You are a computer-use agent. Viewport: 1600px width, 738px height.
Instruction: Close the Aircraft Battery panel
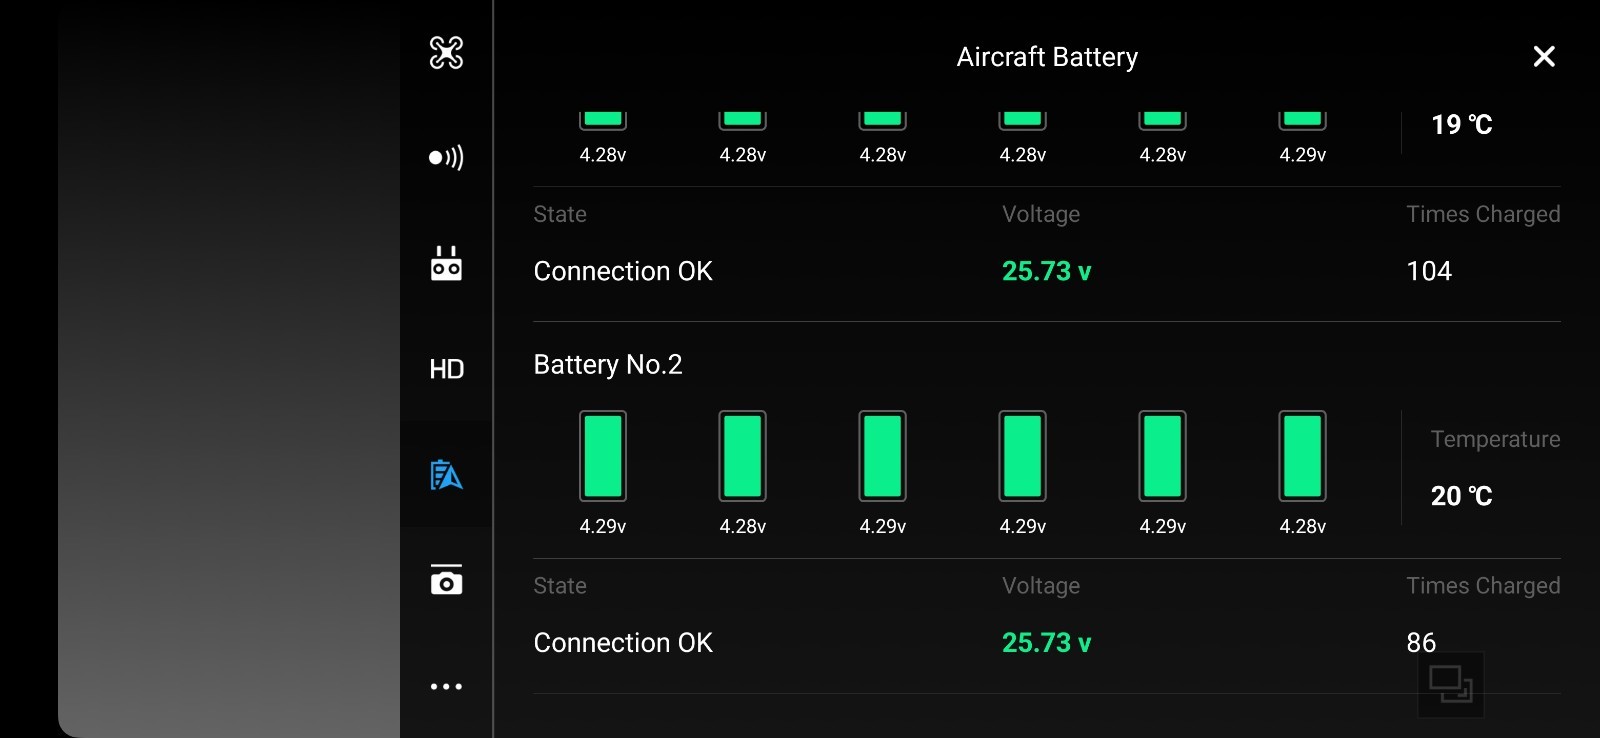point(1544,57)
